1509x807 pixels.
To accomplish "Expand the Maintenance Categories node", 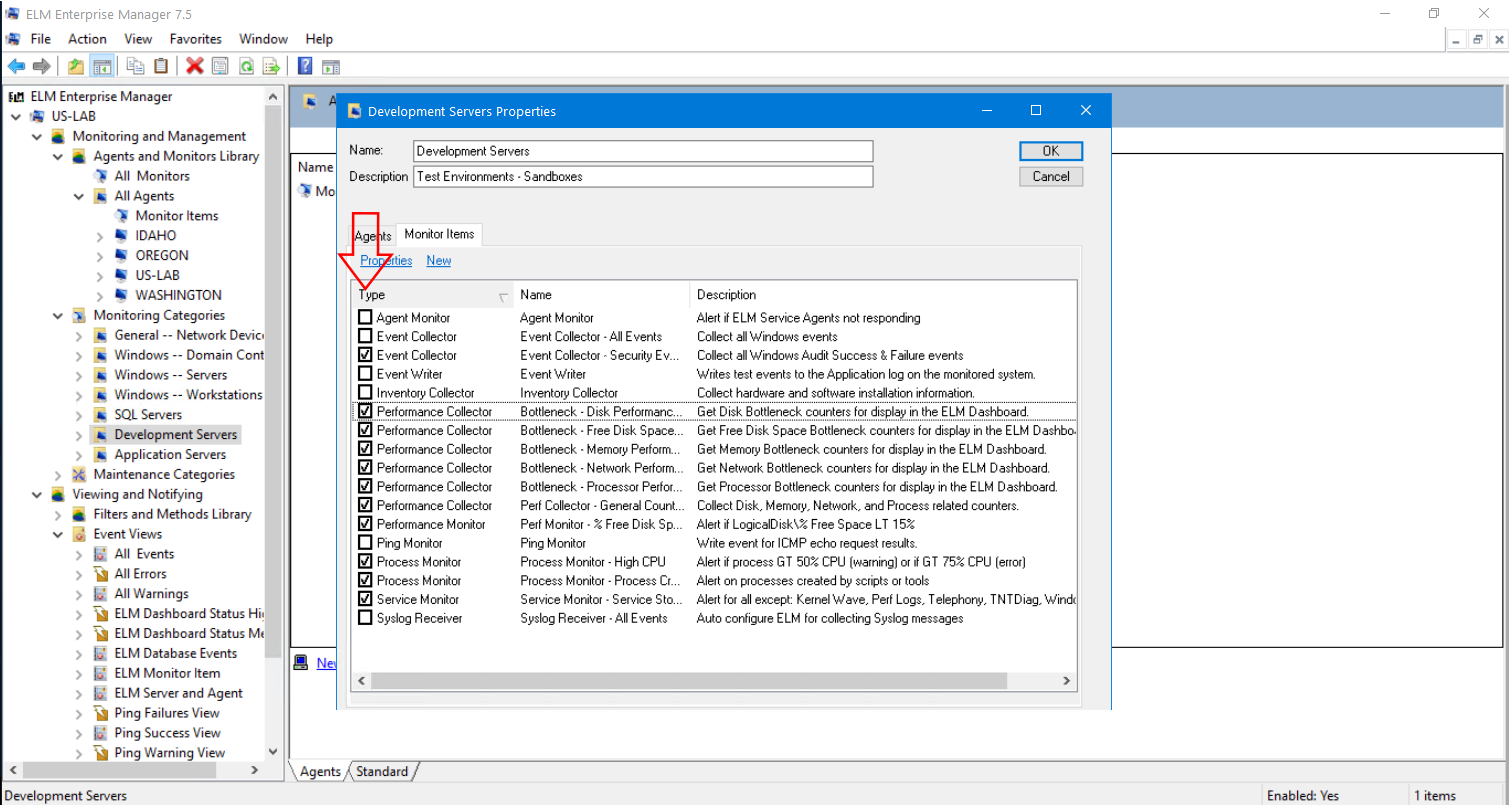I will [57, 475].
